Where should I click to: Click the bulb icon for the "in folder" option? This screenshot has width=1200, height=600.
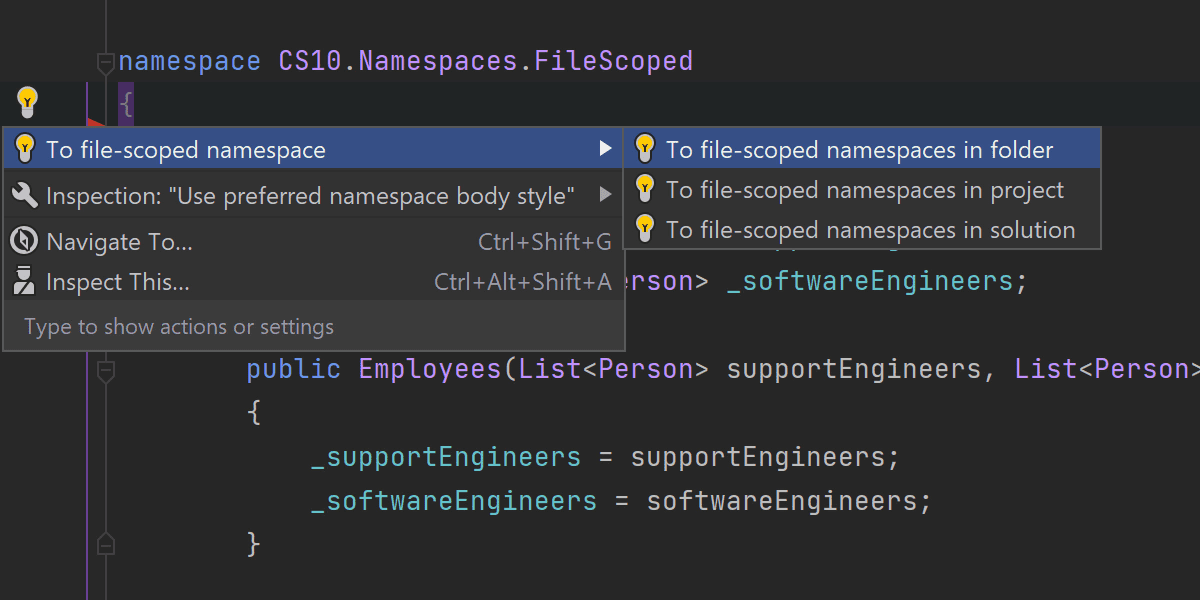[645, 149]
